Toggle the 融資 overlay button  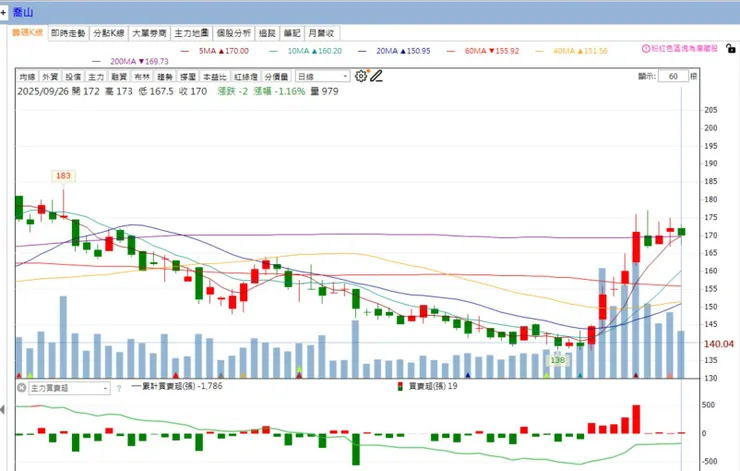(119, 76)
